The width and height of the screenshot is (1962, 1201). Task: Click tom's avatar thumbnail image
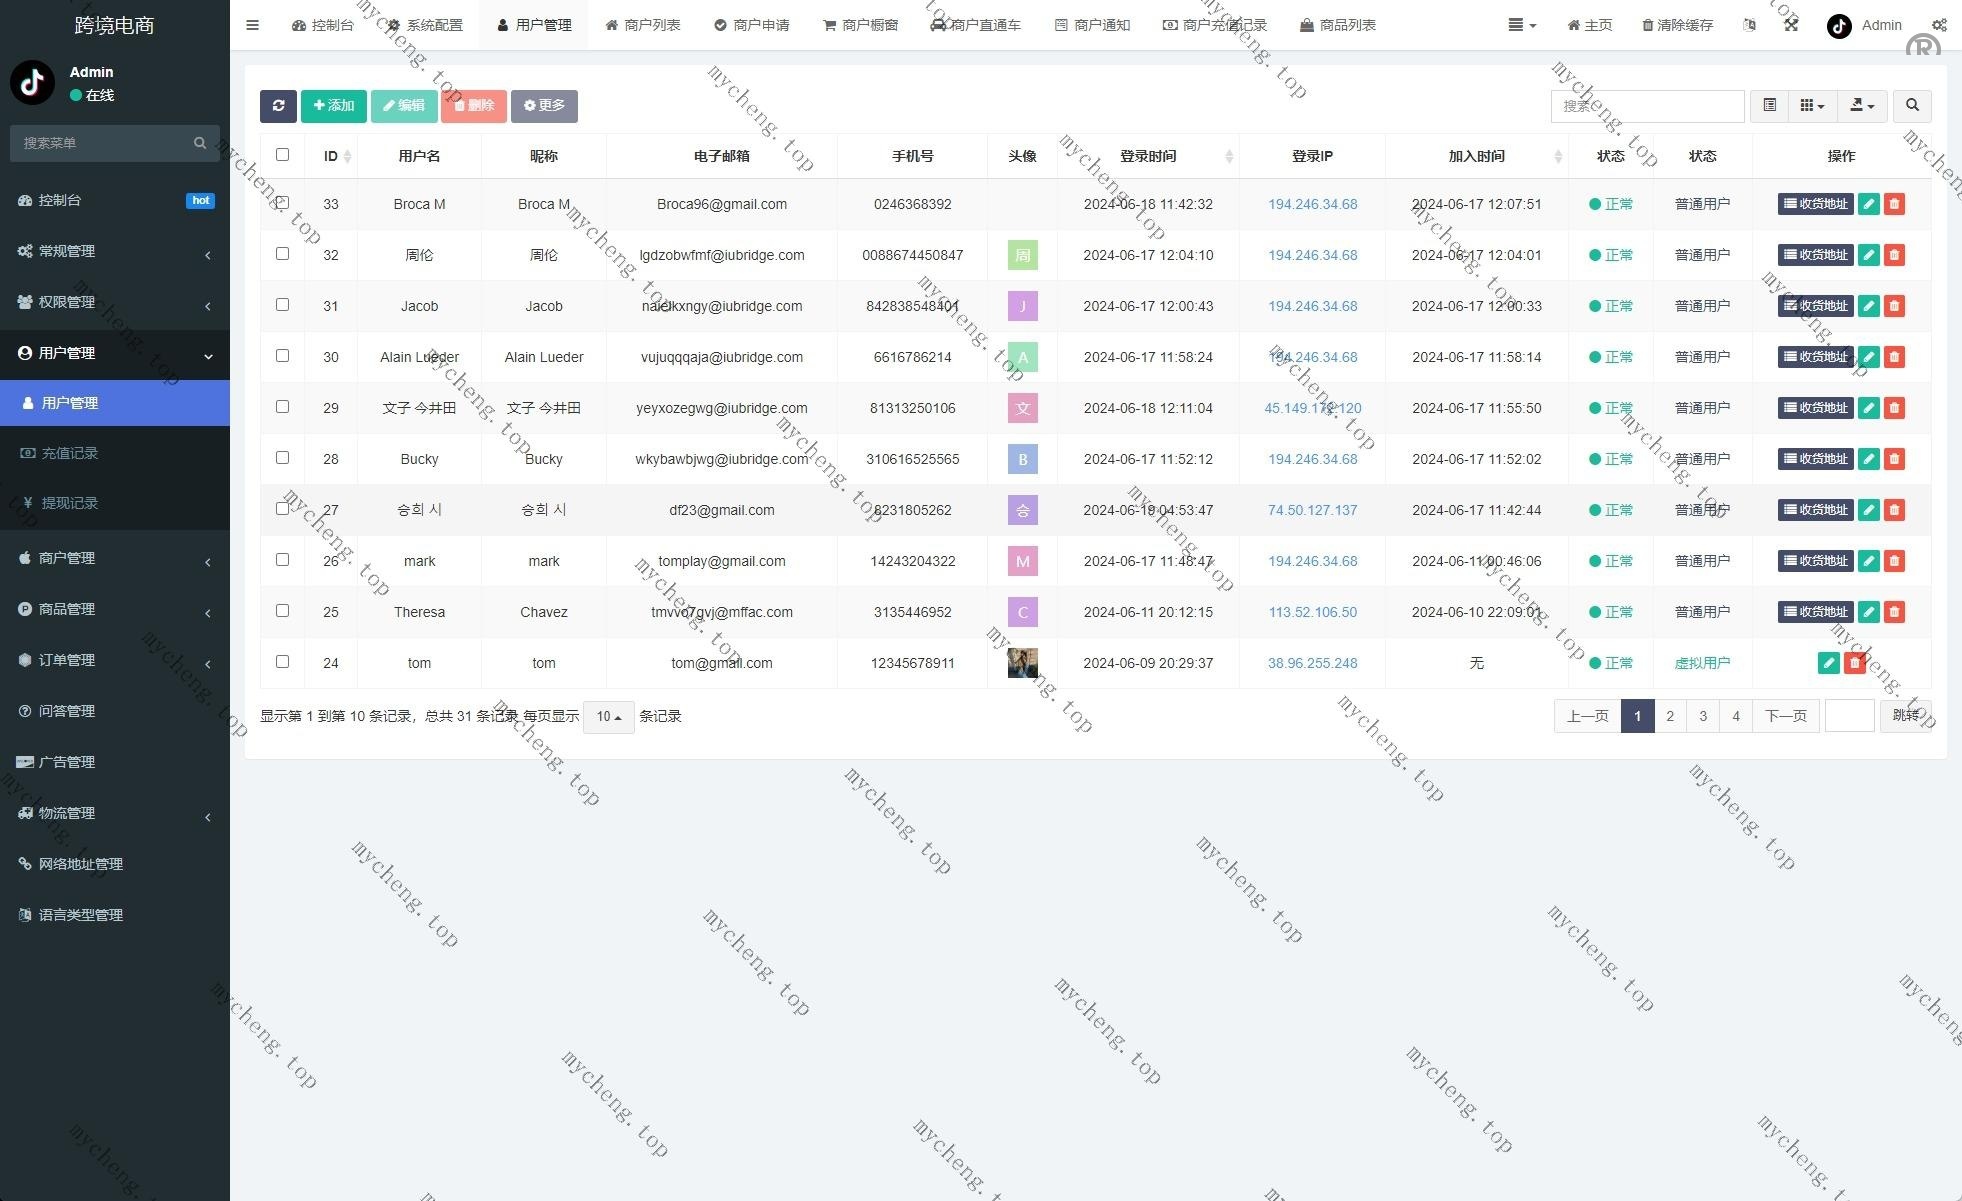point(1022,663)
